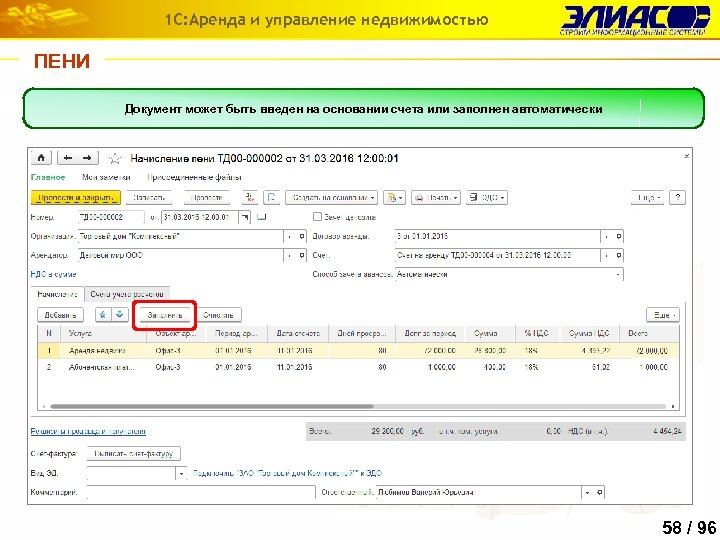
Task: Switch to the Счета учета расчетов tab
Action: (127, 294)
